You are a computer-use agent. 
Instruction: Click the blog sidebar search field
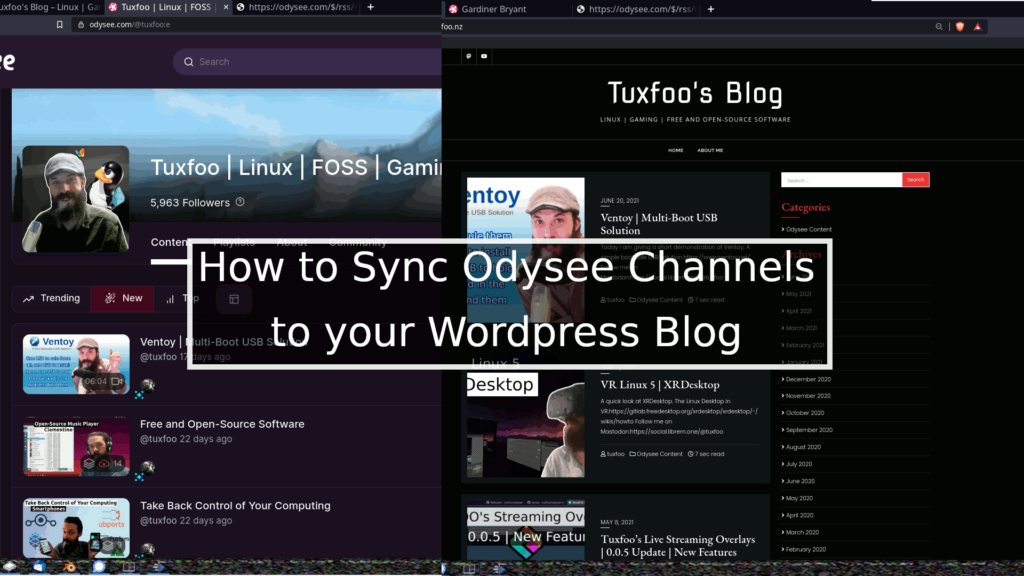842,180
